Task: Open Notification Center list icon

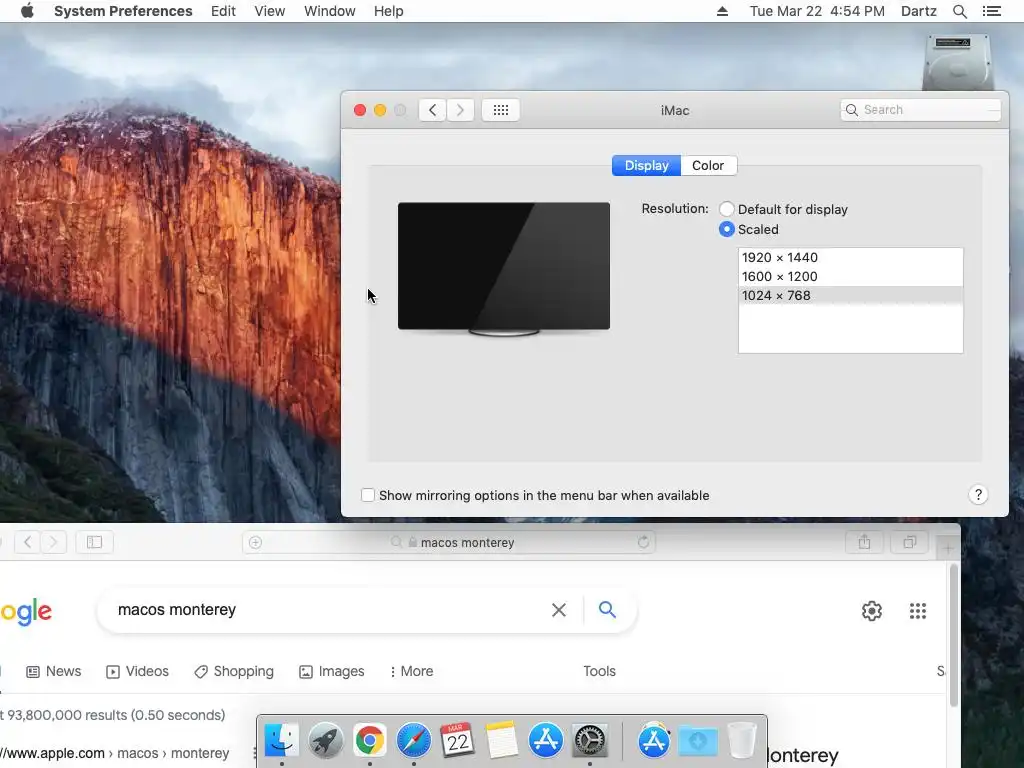Action: tap(992, 11)
